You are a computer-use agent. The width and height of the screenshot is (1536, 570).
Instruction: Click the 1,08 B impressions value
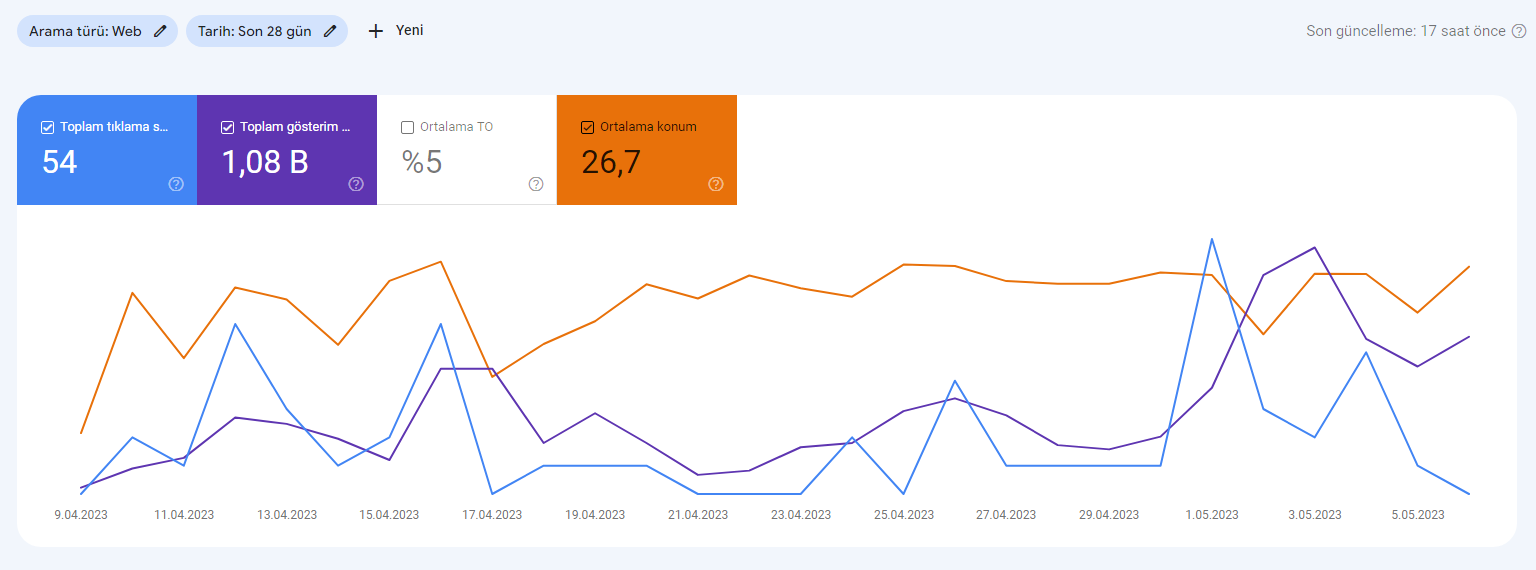coord(264,162)
